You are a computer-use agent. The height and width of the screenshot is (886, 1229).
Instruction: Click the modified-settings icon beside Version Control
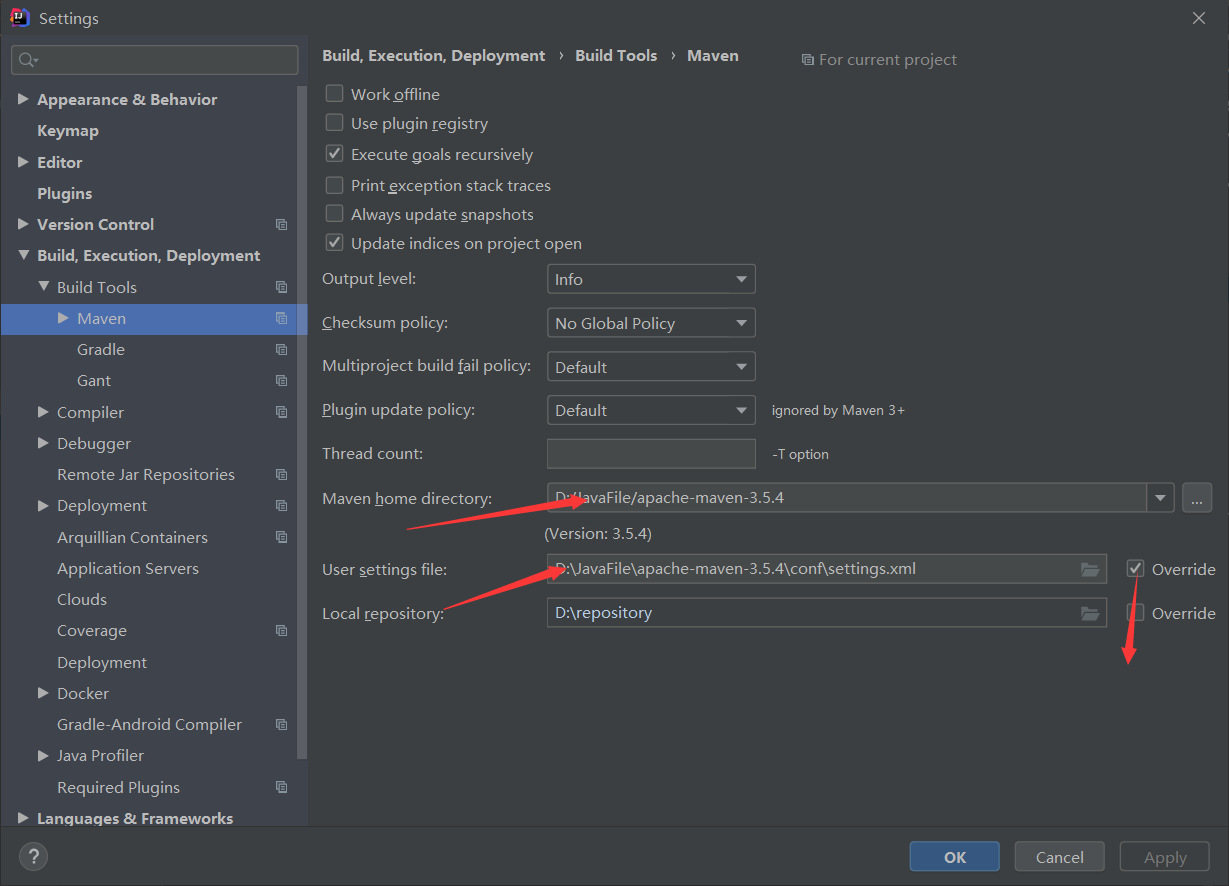coord(281,224)
